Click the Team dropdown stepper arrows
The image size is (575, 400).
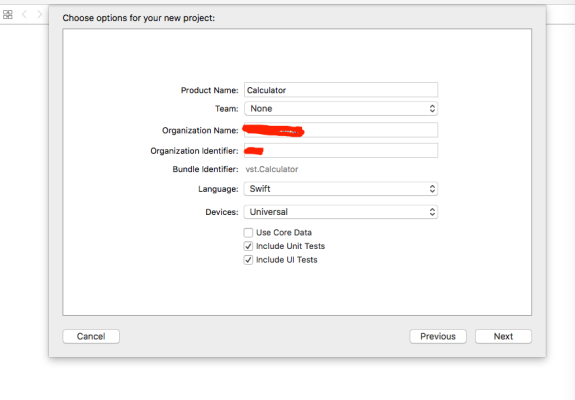432,109
